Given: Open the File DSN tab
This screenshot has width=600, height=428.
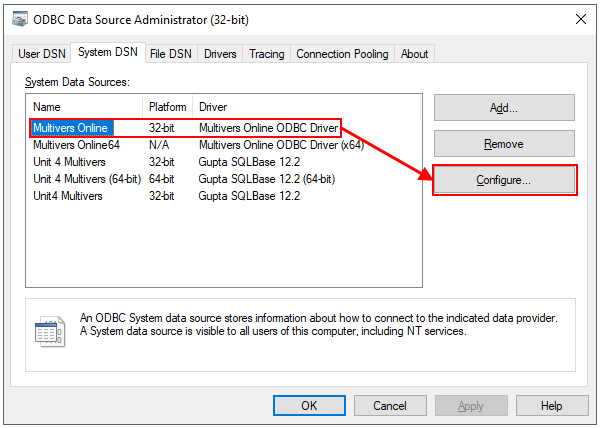Looking at the screenshot, I should tap(171, 54).
